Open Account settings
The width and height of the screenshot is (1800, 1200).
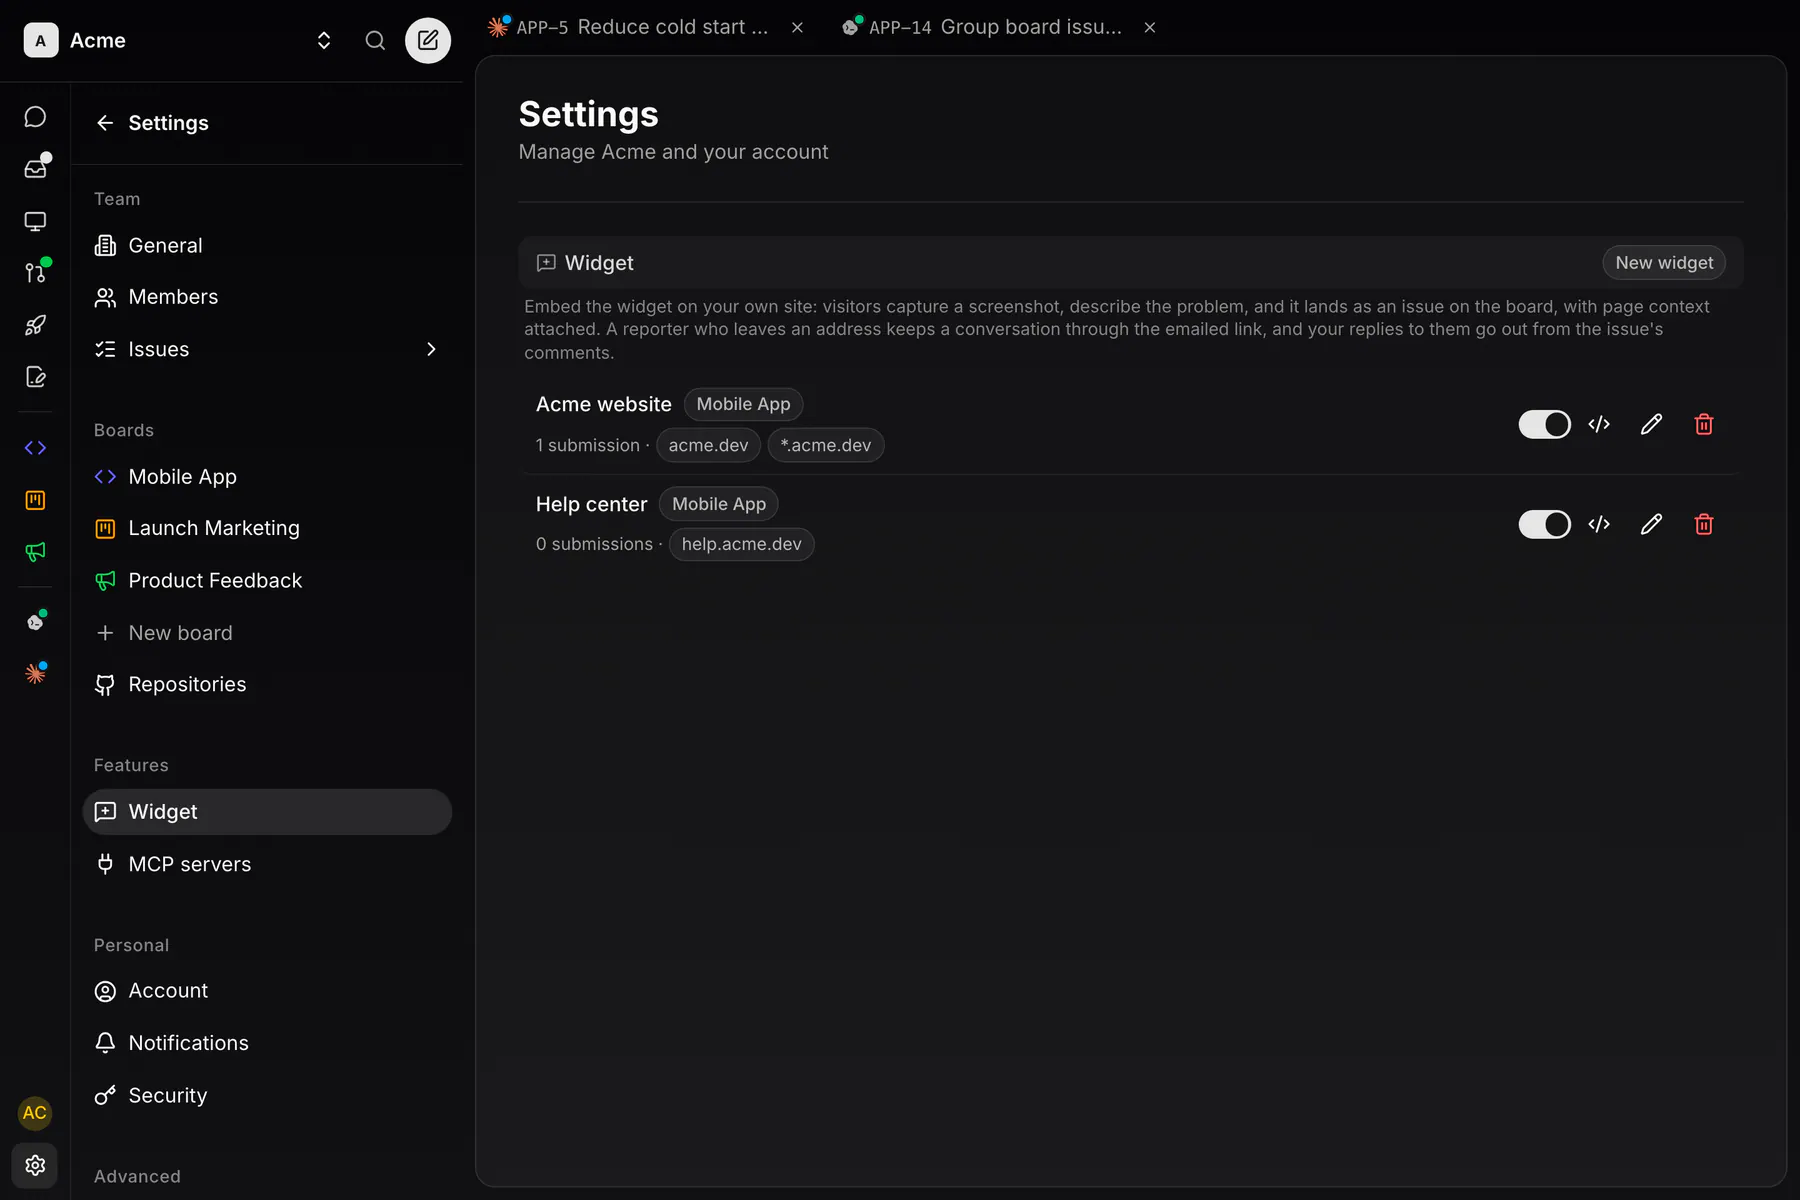(x=267, y=991)
